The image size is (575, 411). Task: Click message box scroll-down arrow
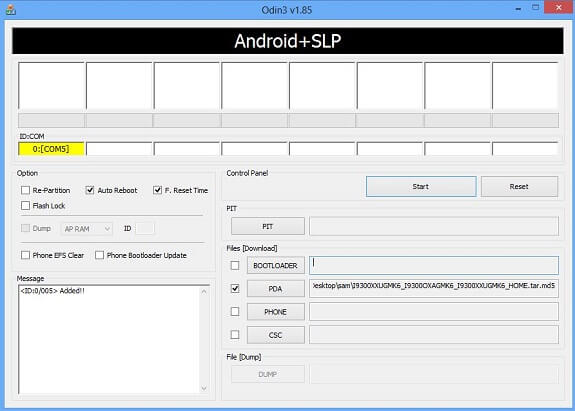point(204,388)
